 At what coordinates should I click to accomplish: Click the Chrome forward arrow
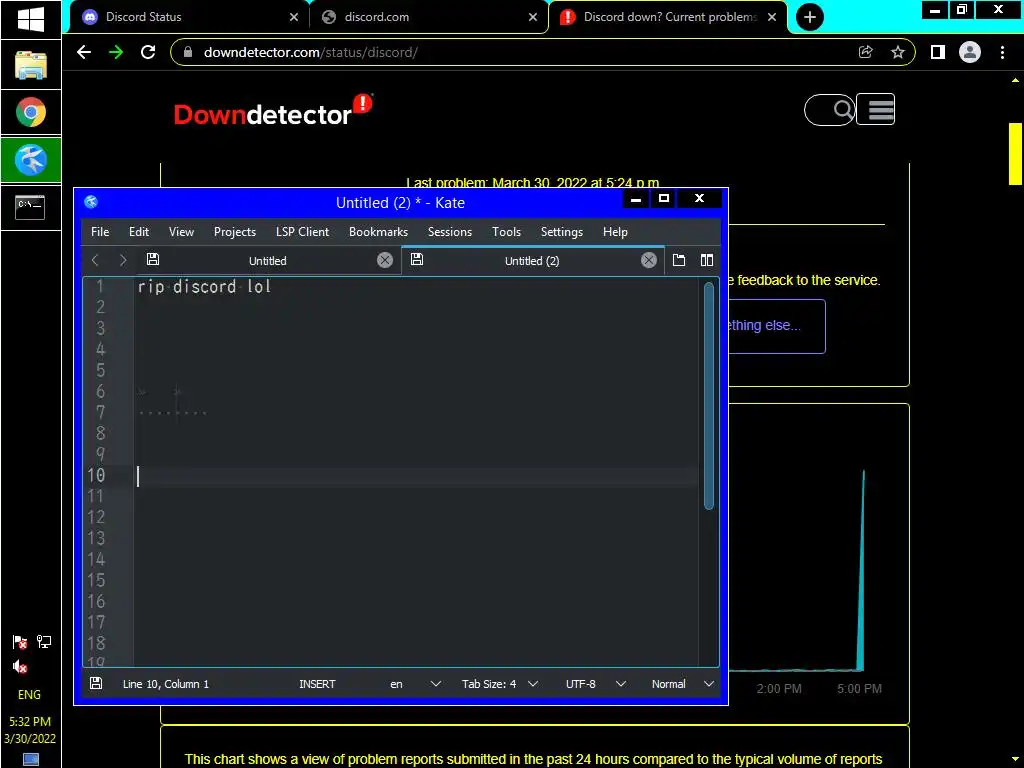pyautogui.click(x=116, y=52)
